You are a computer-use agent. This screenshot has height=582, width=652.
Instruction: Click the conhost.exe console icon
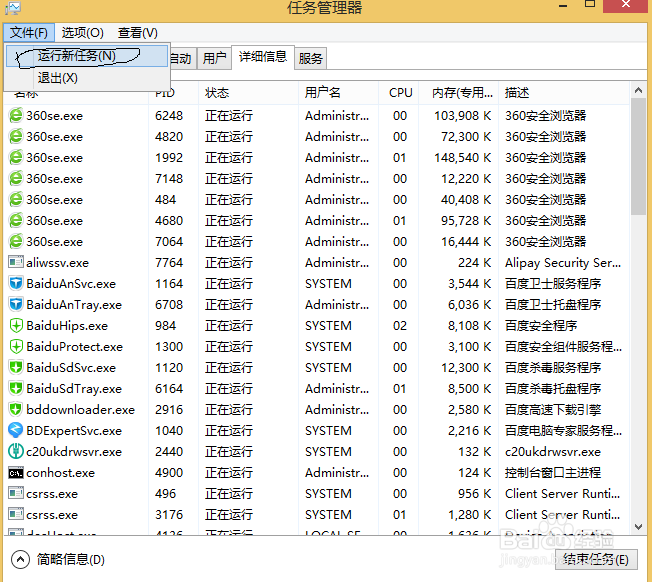16,473
